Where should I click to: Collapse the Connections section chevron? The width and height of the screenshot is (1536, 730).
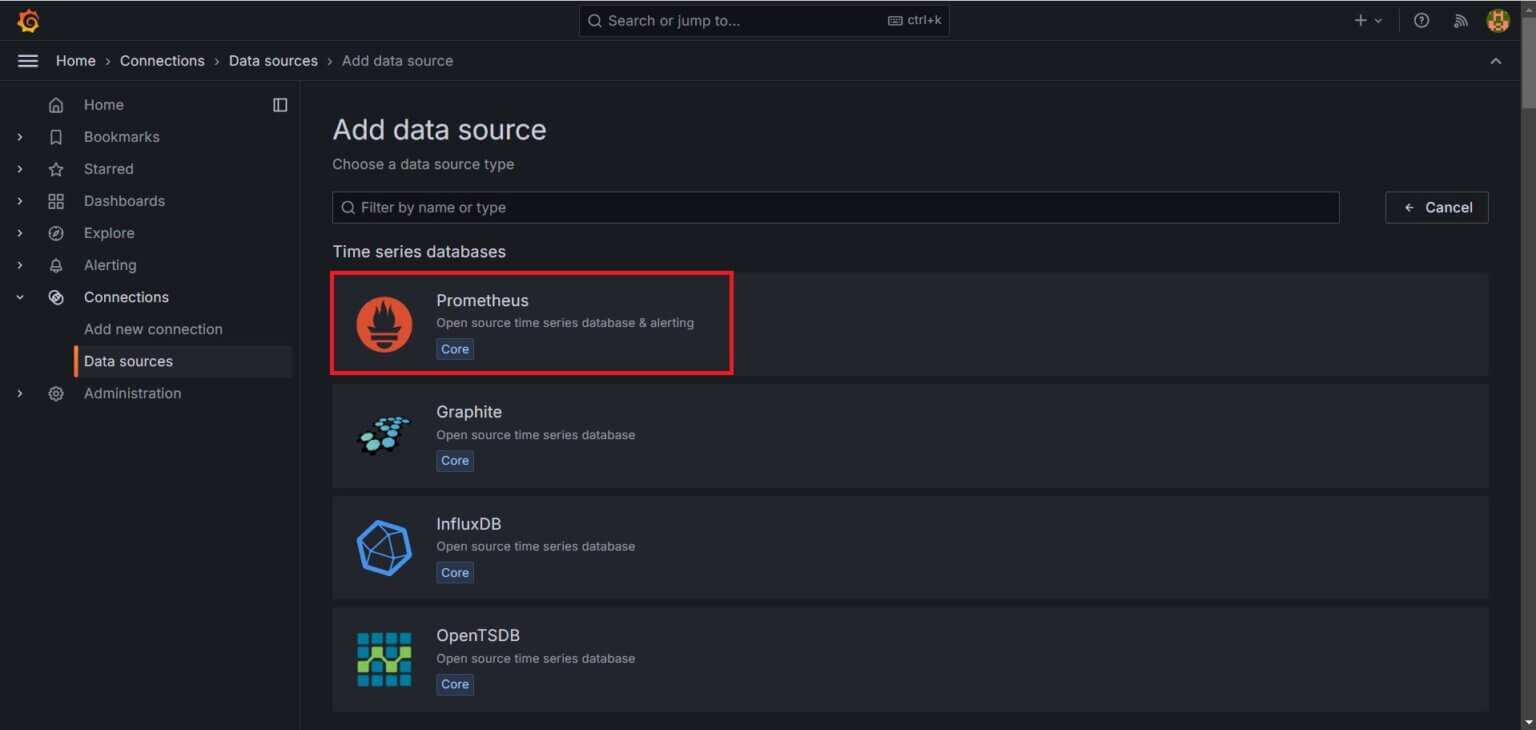(20, 297)
